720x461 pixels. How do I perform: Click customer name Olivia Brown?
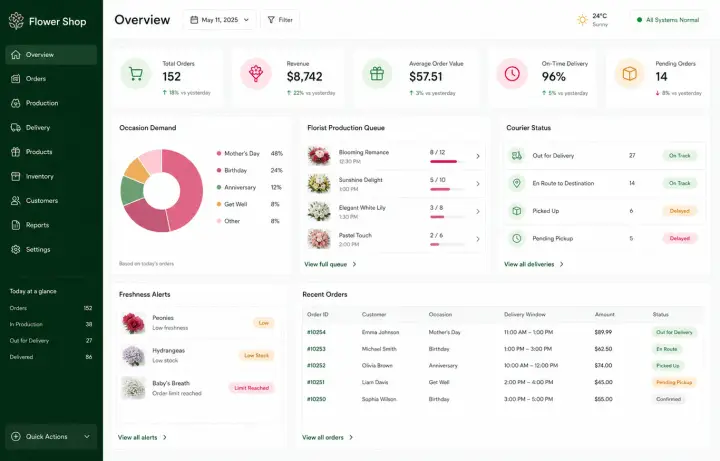(377, 365)
